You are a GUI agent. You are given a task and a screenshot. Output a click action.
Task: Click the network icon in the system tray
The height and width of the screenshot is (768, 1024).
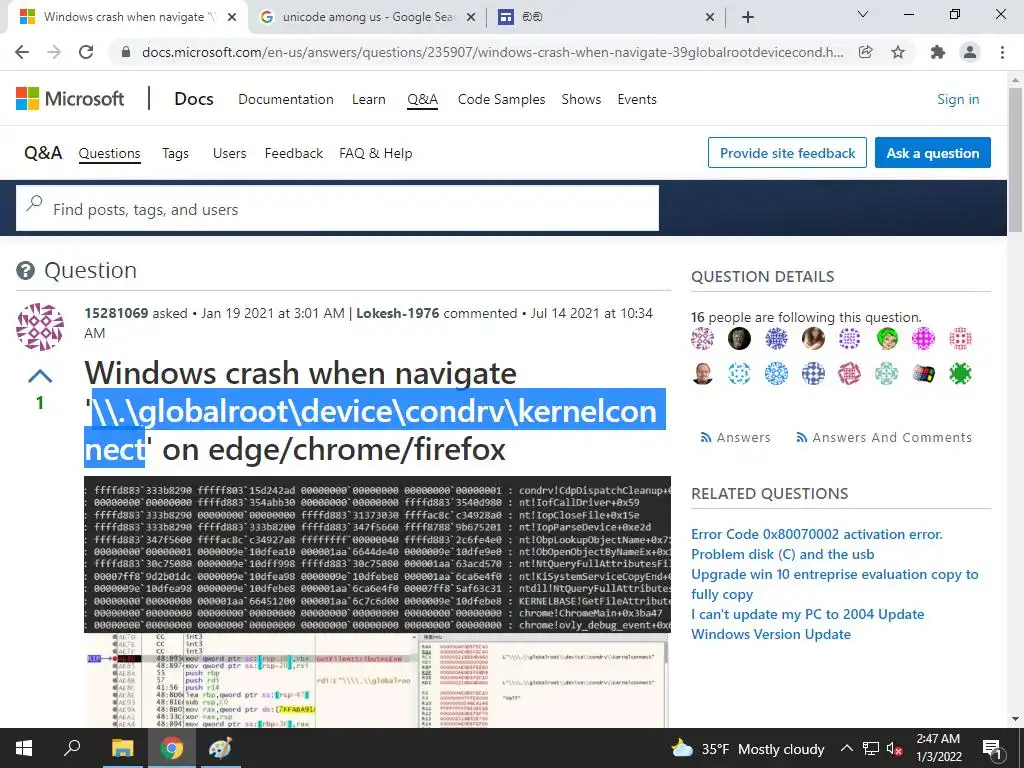point(871,748)
